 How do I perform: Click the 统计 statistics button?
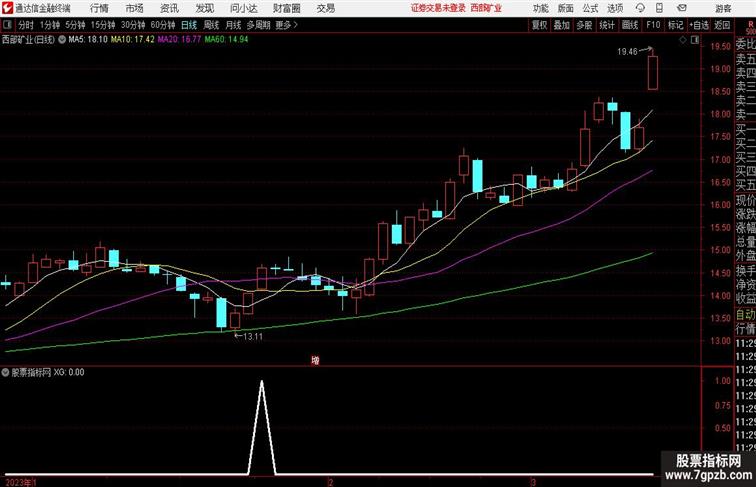pos(607,25)
